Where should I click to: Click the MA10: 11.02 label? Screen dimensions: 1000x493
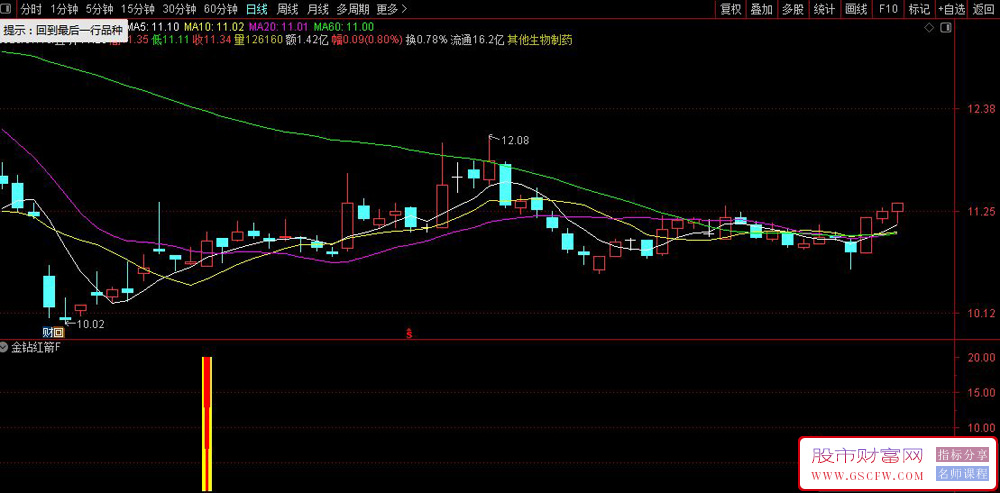pyautogui.click(x=214, y=27)
